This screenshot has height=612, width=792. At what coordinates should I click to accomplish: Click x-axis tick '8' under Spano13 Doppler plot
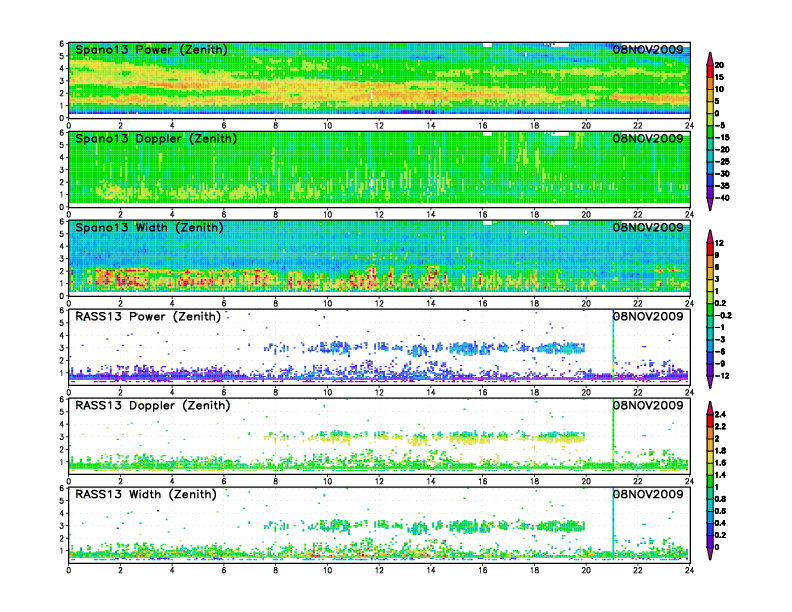(x=276, y=215)
